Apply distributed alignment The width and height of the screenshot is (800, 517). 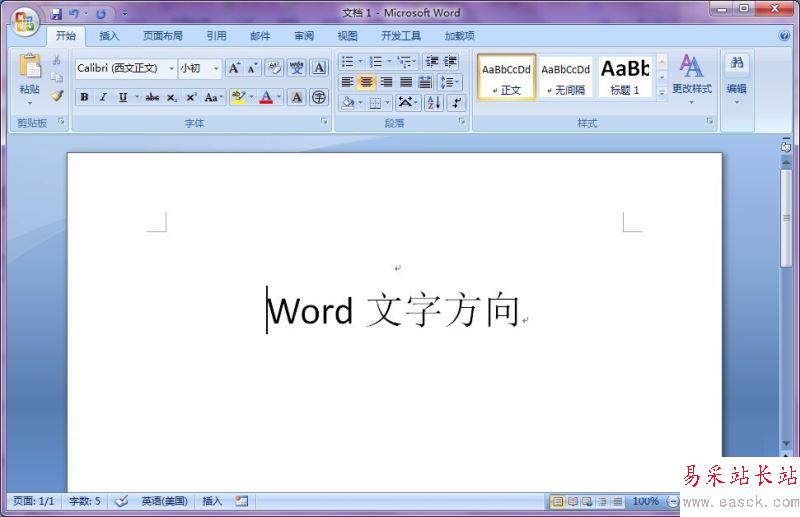[425, 82]
